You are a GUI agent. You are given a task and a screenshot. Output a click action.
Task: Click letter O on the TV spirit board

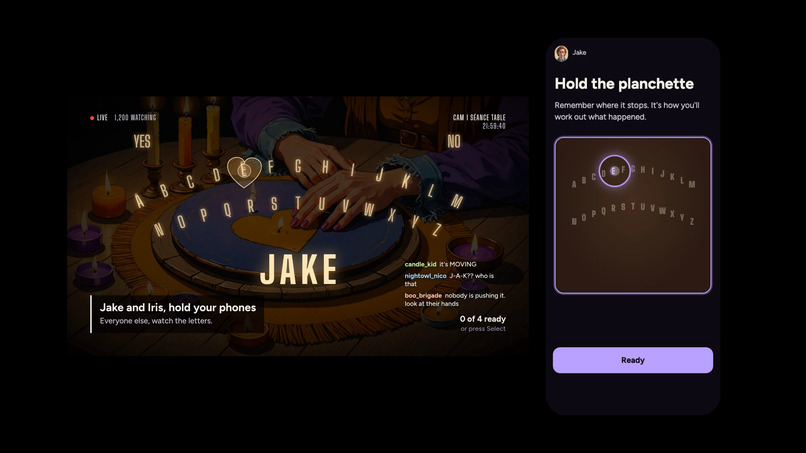181,222
